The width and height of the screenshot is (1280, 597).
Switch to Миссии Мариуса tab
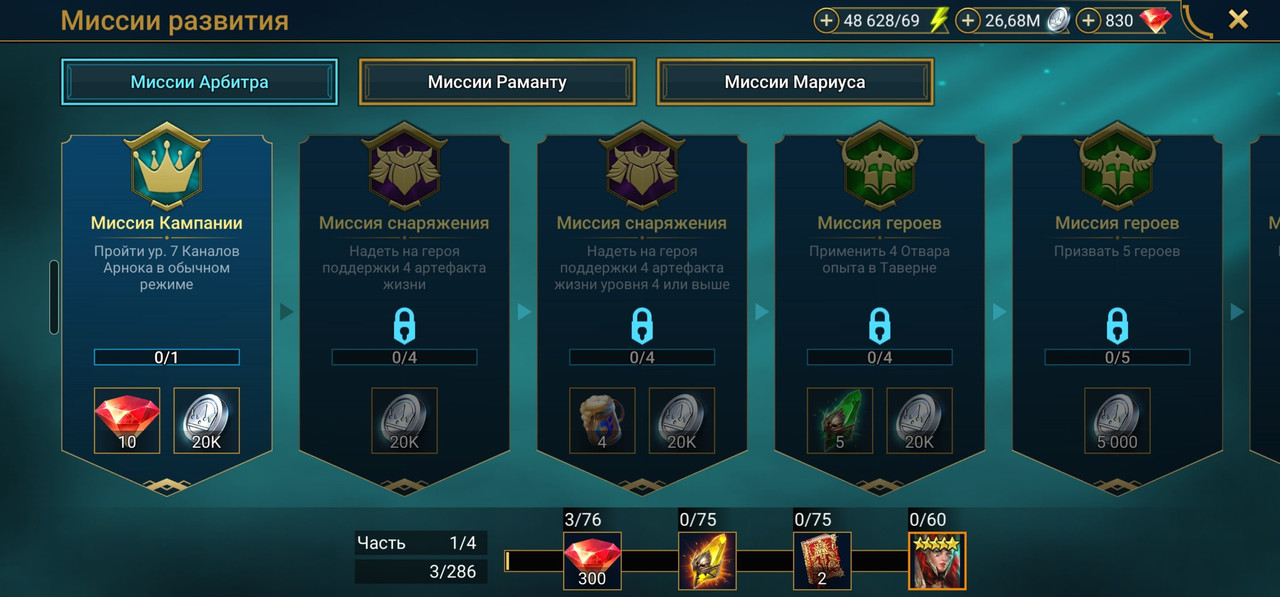795,82
